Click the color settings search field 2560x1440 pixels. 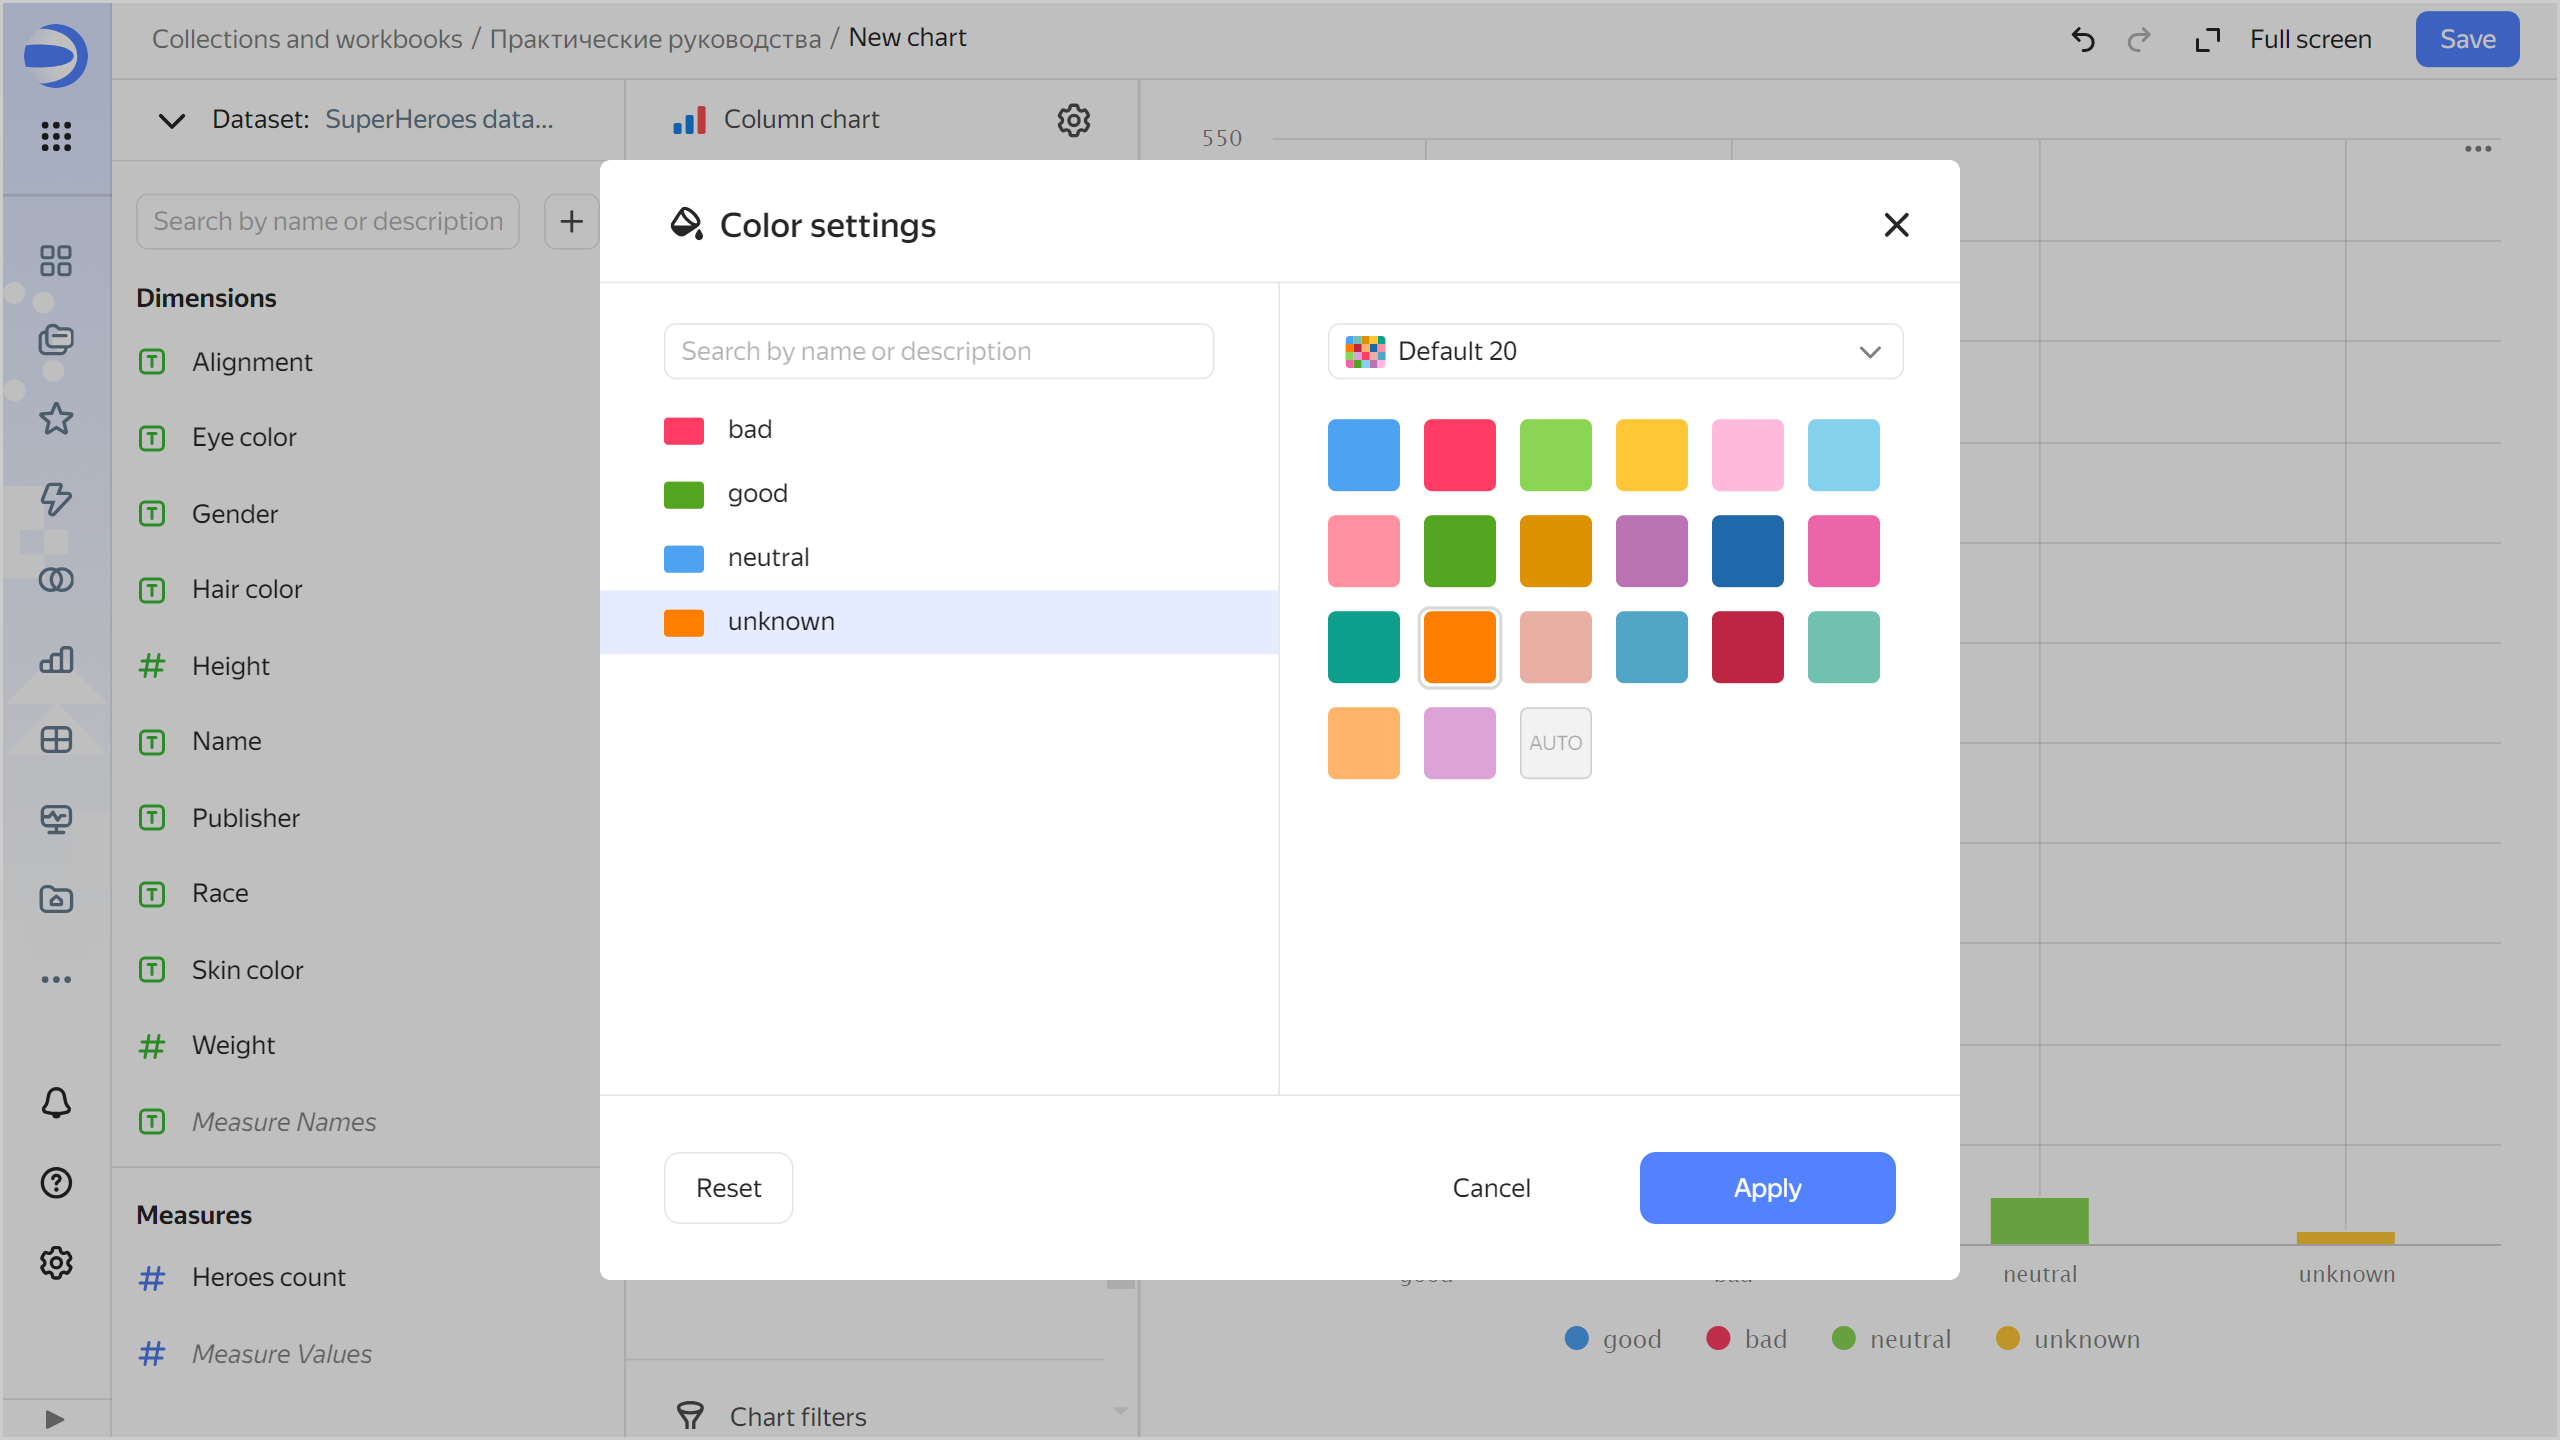(938, 351)
